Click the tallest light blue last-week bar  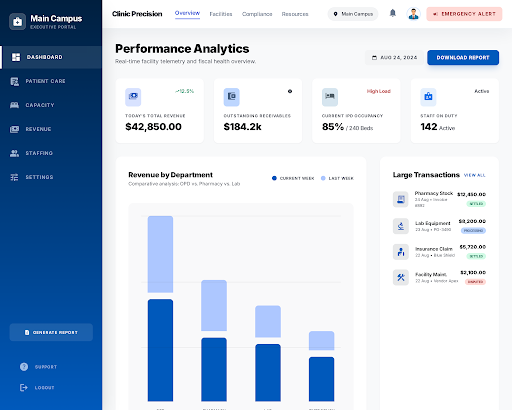pyautogui.click(x=160, y=254)
